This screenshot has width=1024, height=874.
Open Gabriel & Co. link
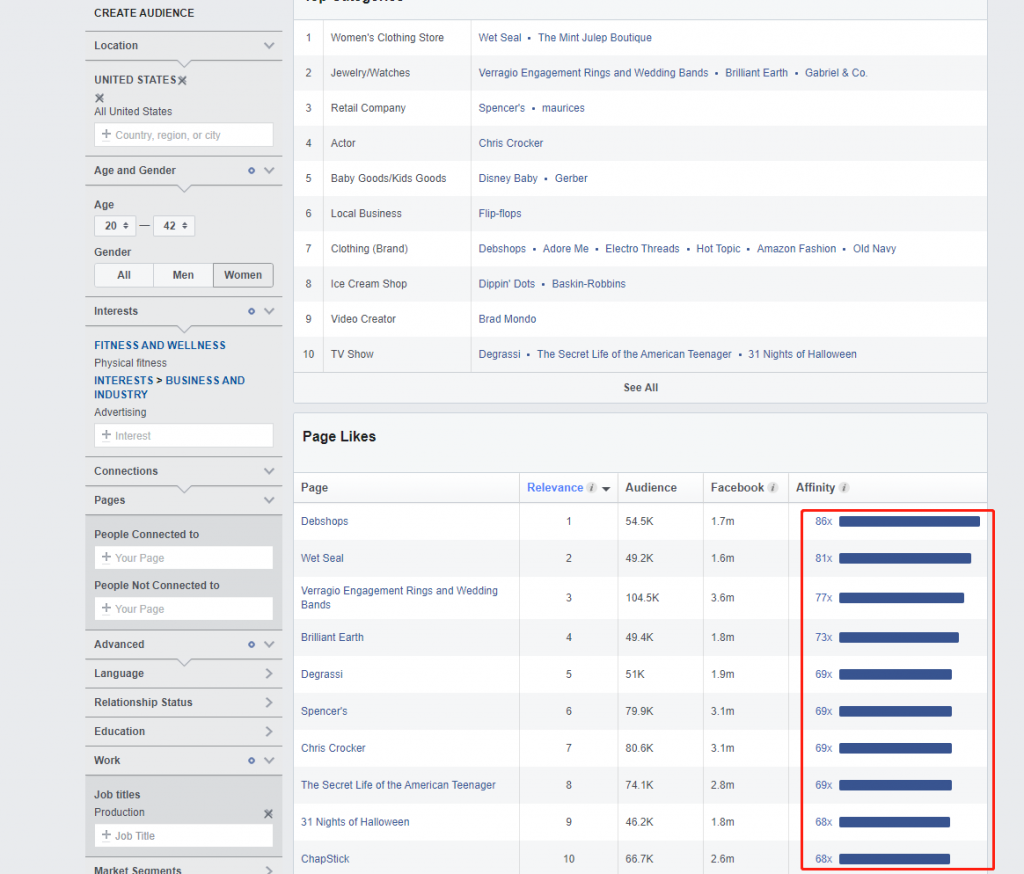point(836,73)
